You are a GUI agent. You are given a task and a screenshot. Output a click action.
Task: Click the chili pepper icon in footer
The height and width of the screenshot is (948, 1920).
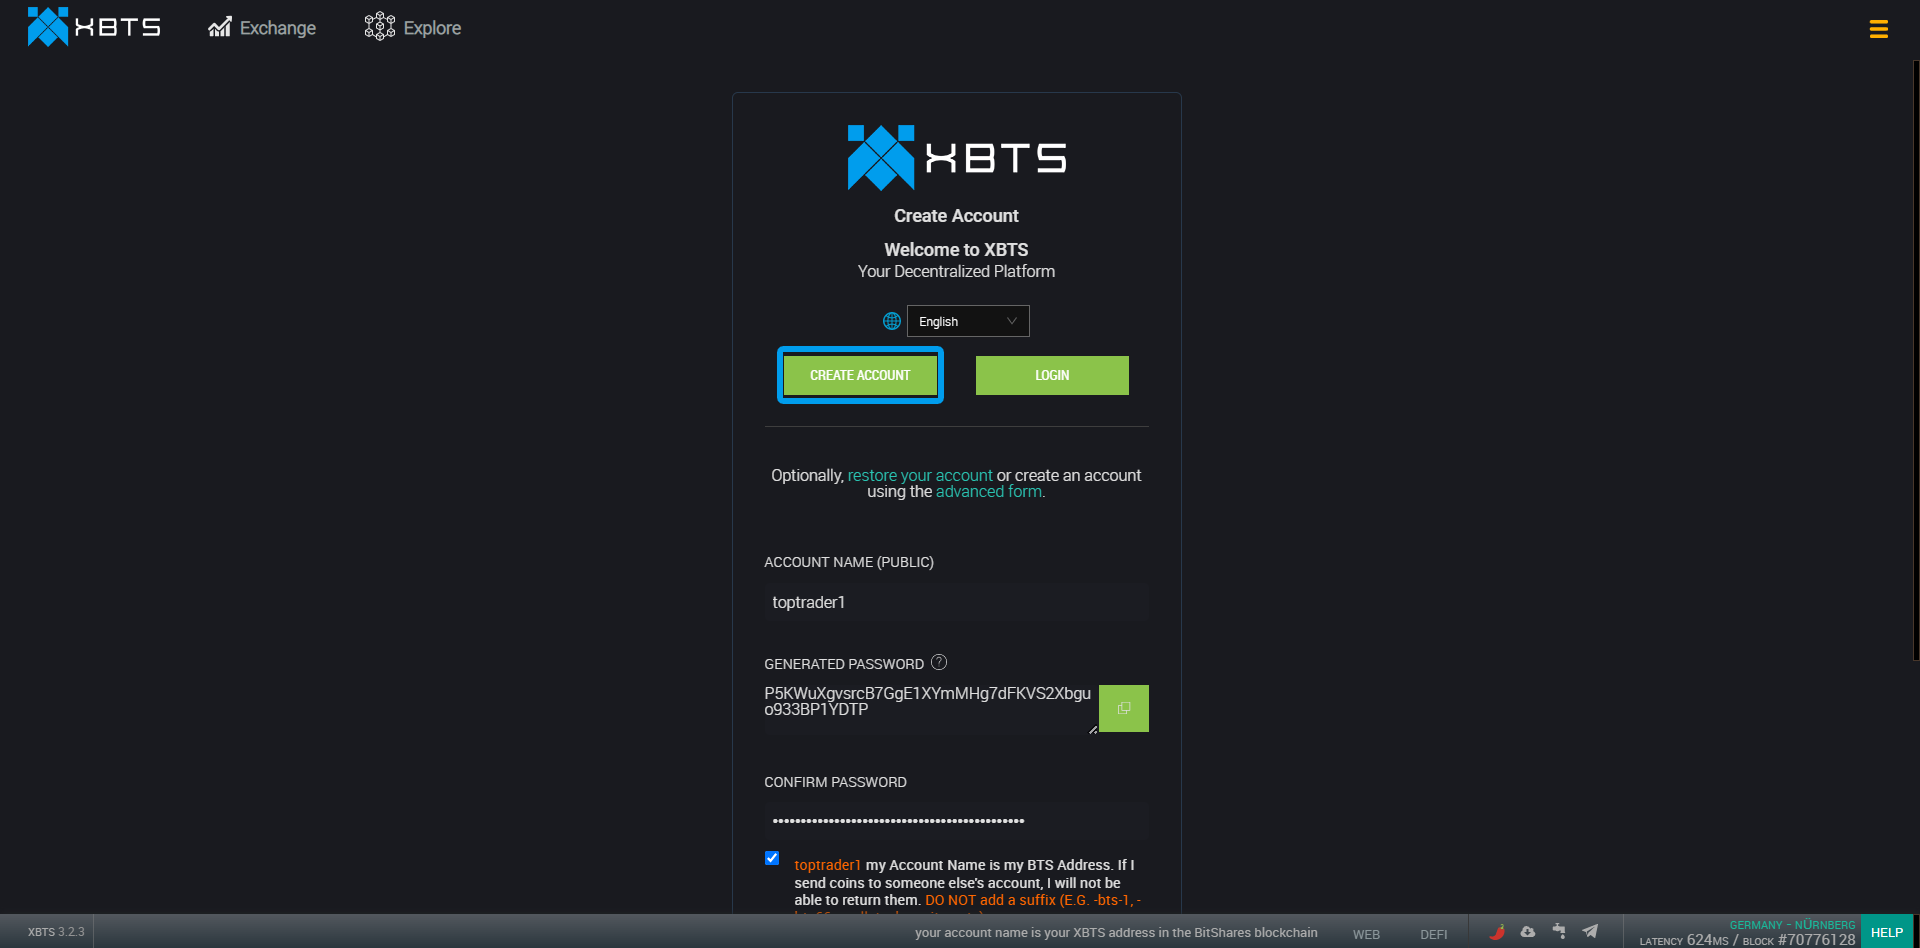tap(1497, 932)
